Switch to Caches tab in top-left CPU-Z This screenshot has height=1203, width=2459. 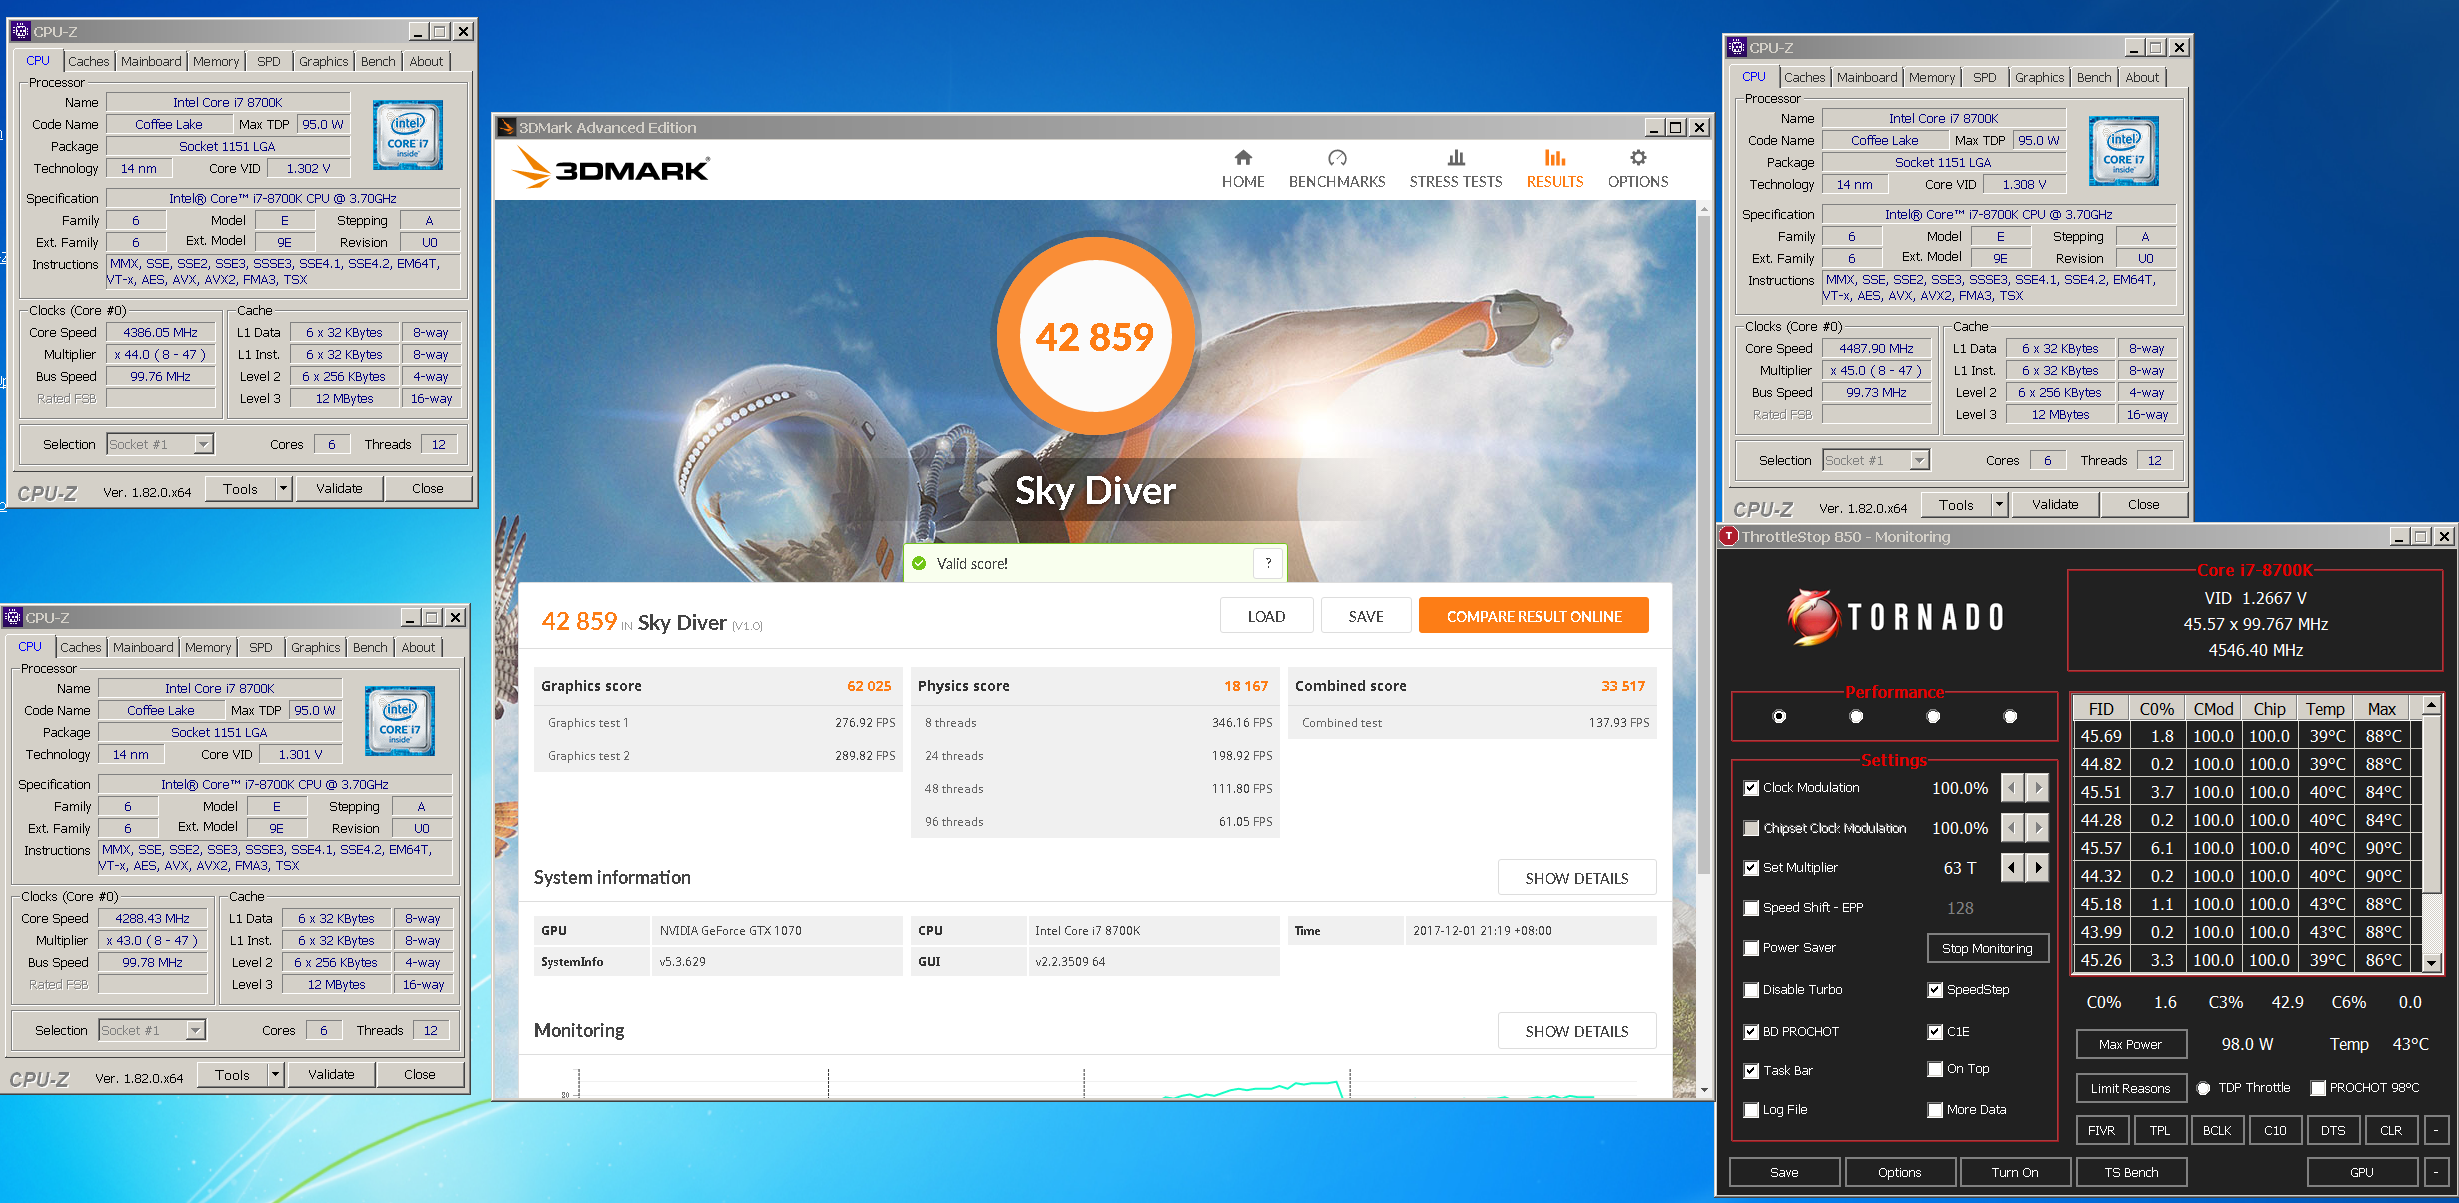point(89,62)
